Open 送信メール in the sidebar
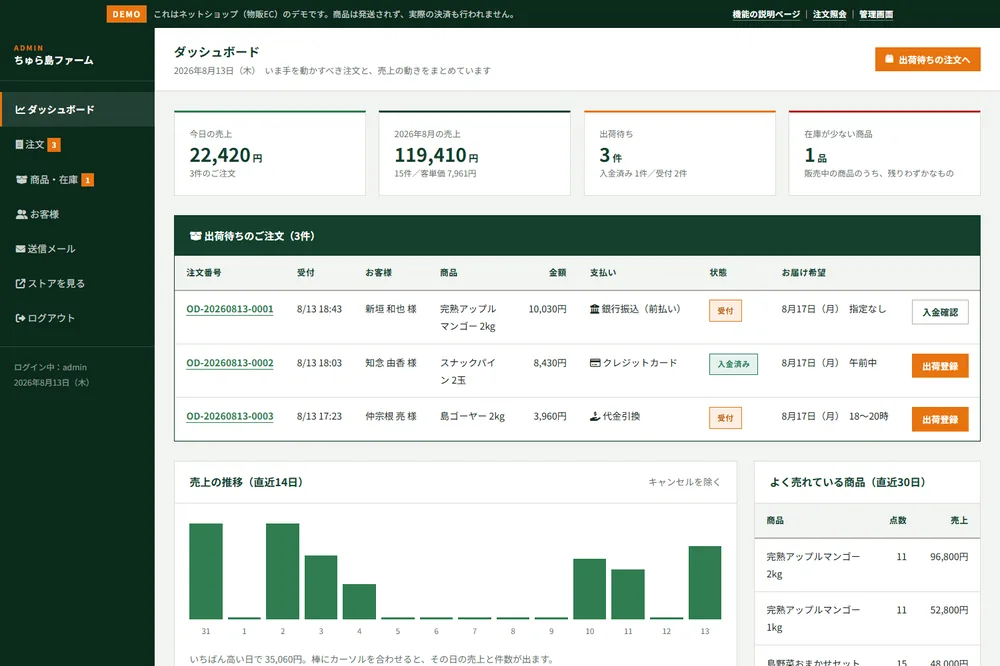Screen dimensions: 1000x666 77,249
